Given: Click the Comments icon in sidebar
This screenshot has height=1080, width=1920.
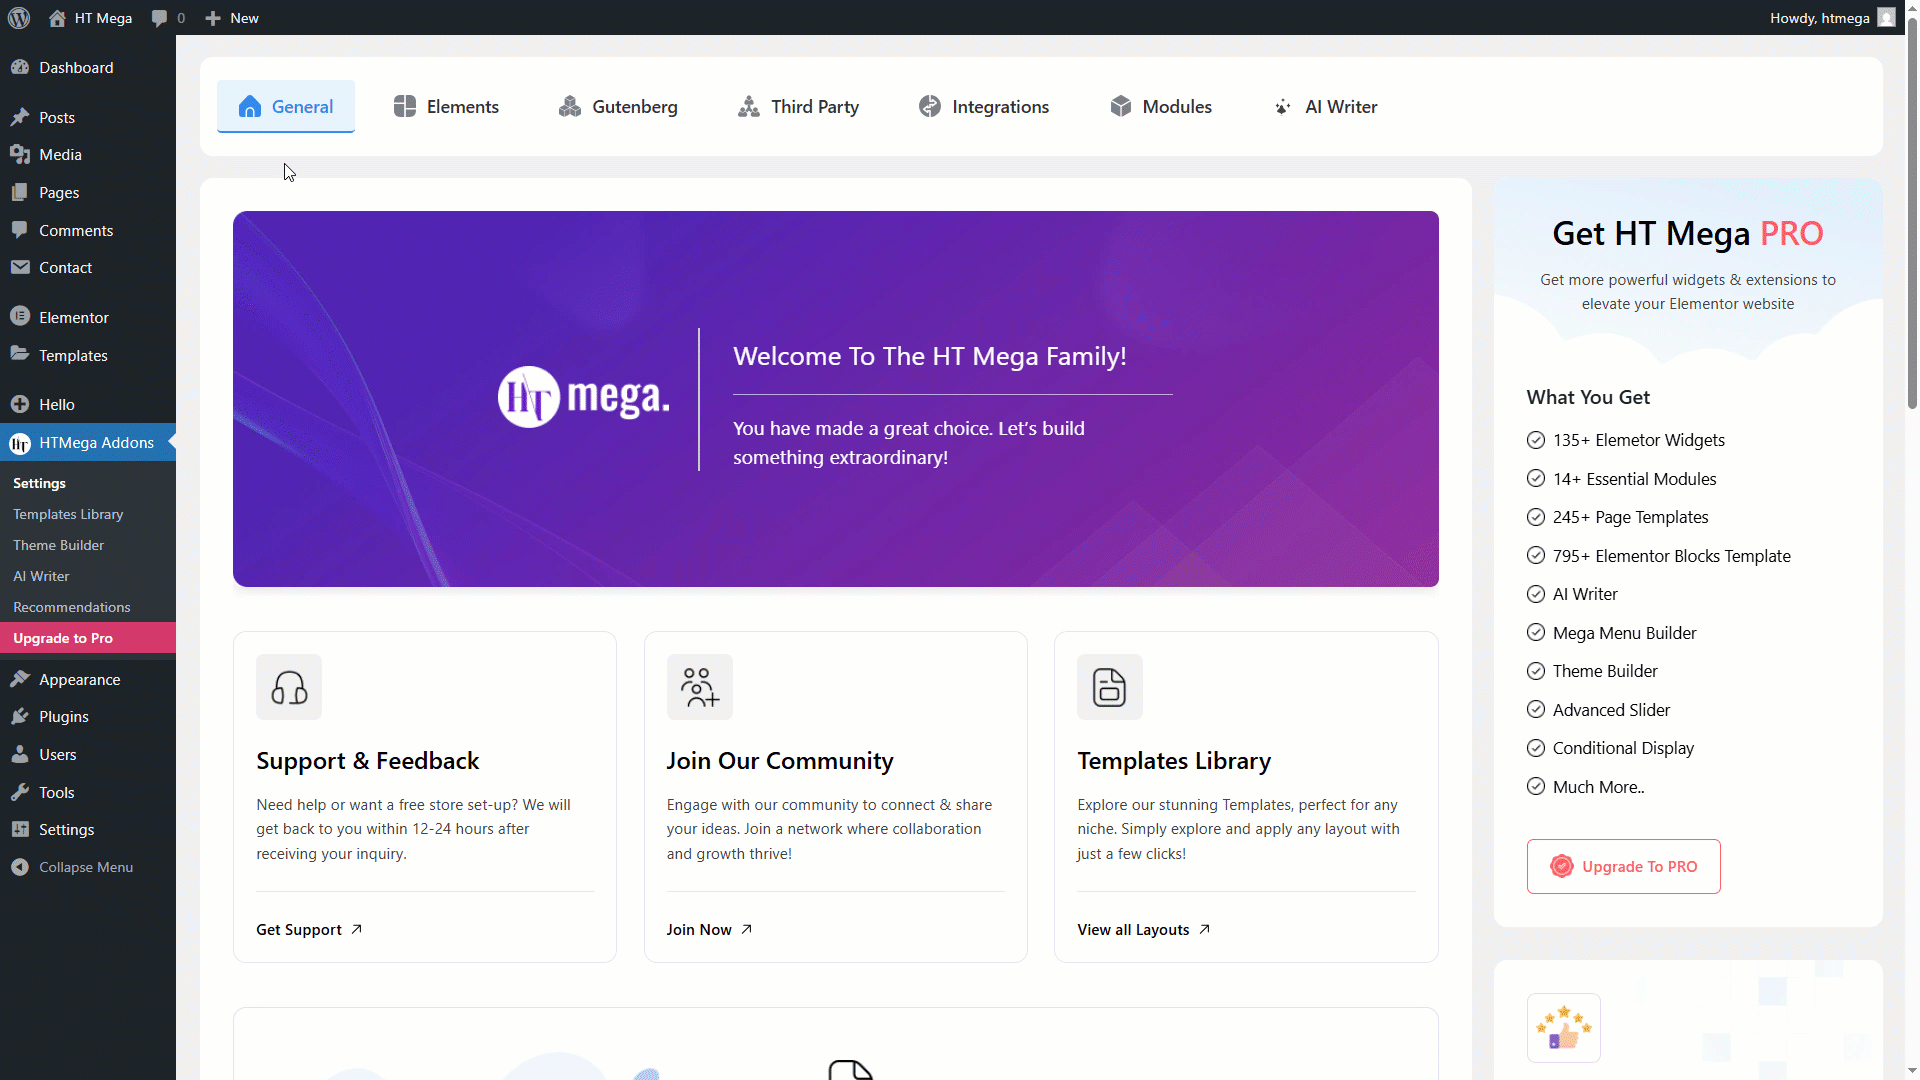Looking at the screenshot, I should (20, 230).
